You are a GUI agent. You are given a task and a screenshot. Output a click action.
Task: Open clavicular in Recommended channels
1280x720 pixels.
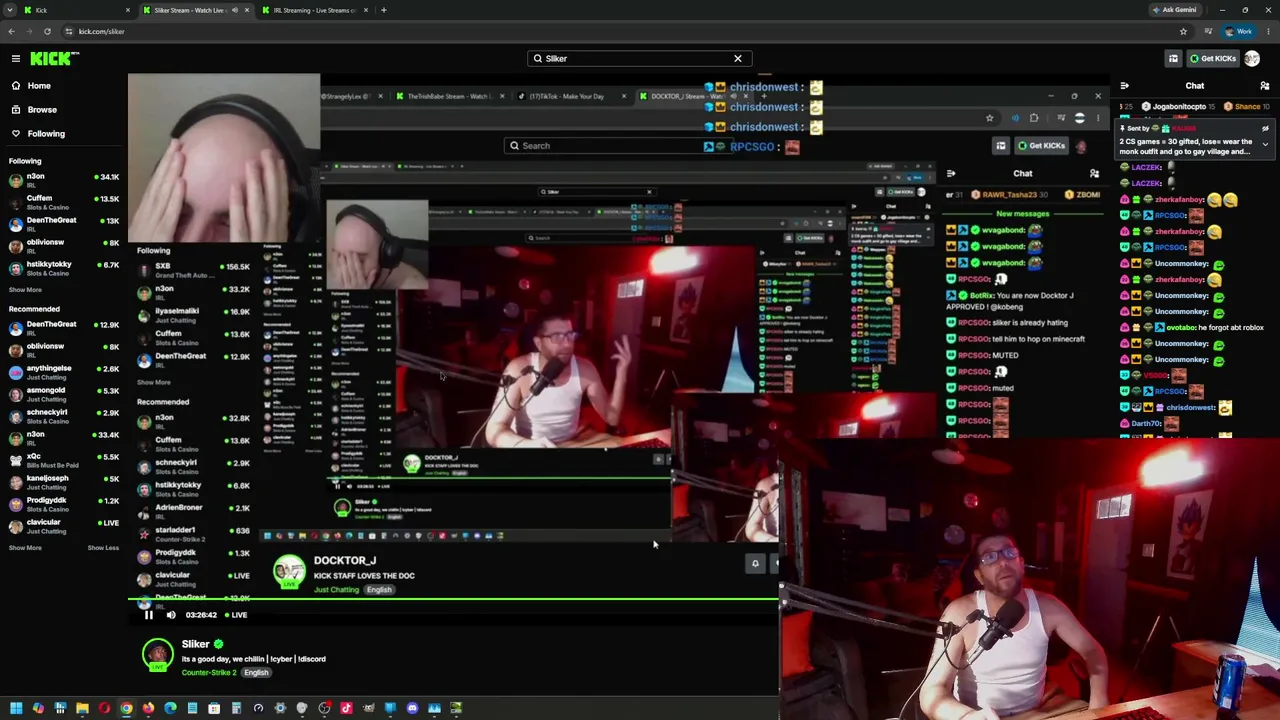pyautogui.click(x=63, y=526)
